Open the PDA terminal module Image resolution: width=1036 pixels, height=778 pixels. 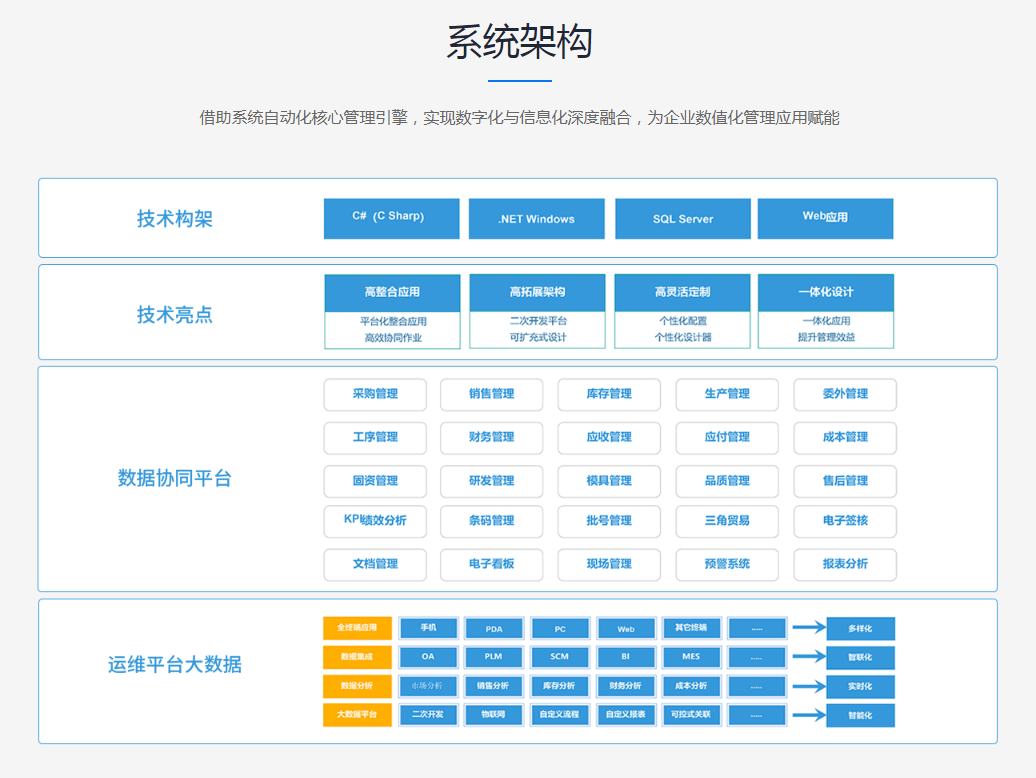coord(494,628)
